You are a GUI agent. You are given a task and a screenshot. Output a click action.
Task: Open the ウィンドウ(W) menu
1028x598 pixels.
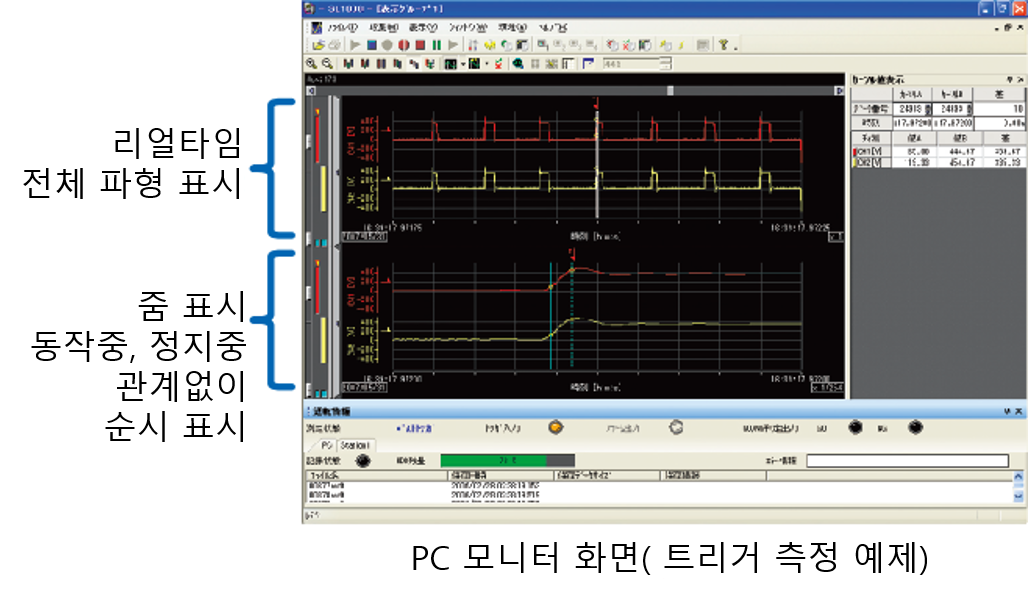click(x=468, y=28)
